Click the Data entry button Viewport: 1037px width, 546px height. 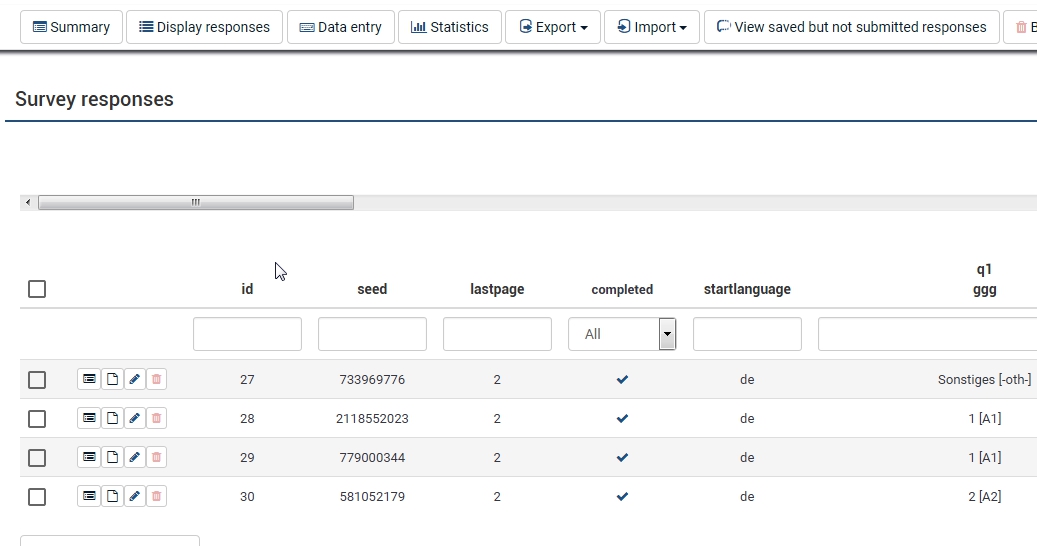340,27
